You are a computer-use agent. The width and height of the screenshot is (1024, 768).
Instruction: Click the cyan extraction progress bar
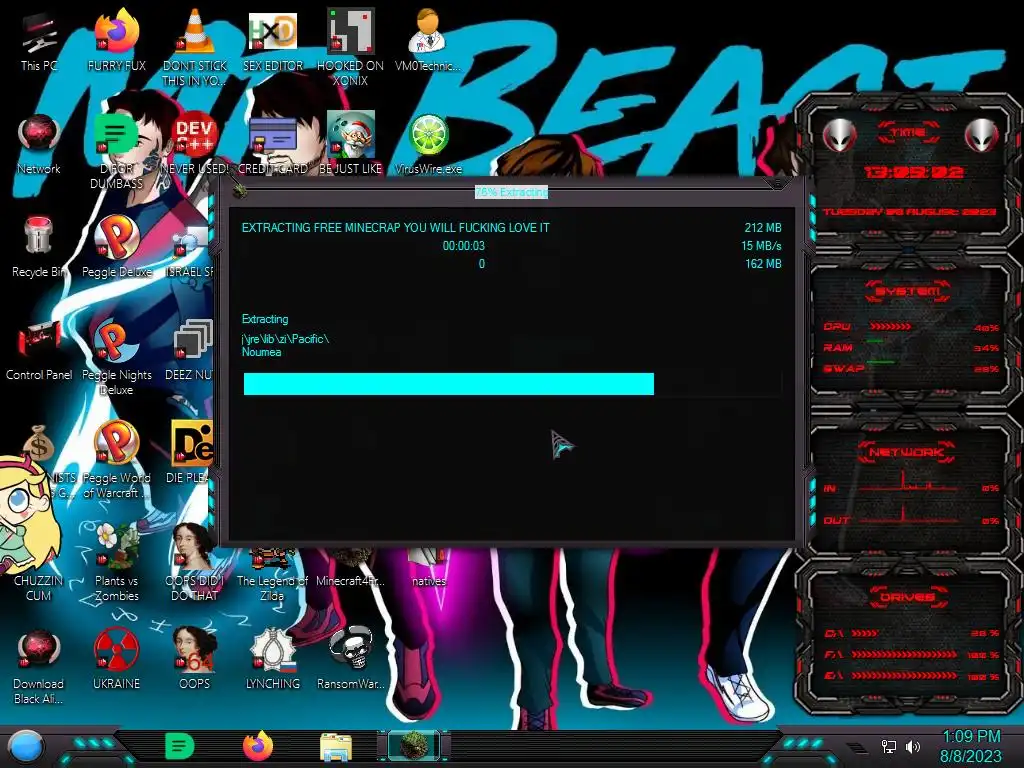(513, 384)
